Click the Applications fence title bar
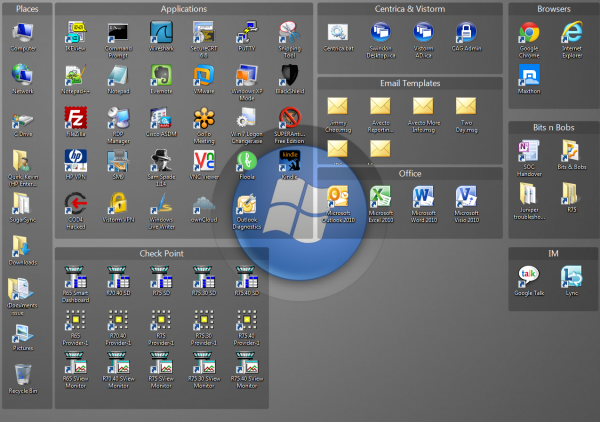This screenshot has width=600, height=422. (183, 8)
